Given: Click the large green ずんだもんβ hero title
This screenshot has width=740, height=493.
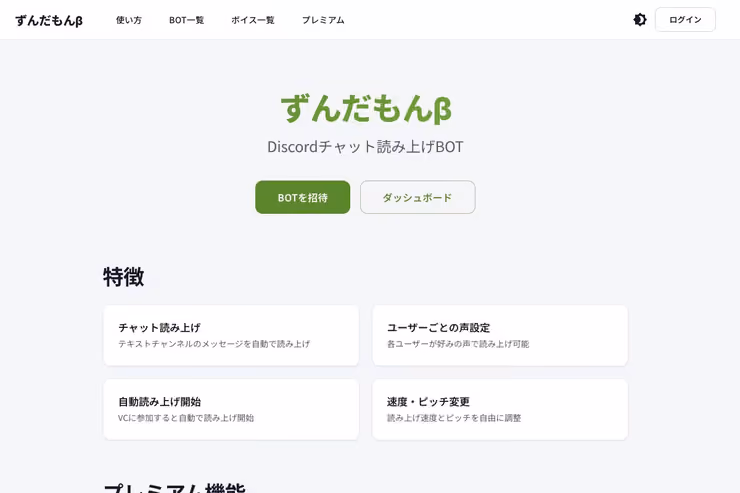Looking at the screenshot, I should coord(366,109).
